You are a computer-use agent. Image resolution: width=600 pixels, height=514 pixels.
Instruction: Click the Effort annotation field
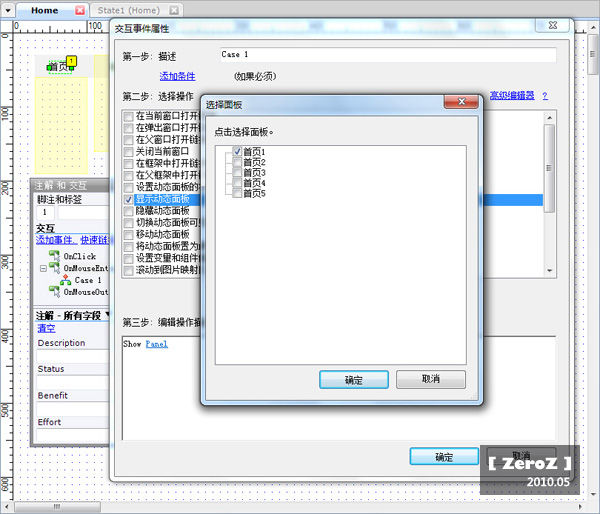click(x=73, y=435)
